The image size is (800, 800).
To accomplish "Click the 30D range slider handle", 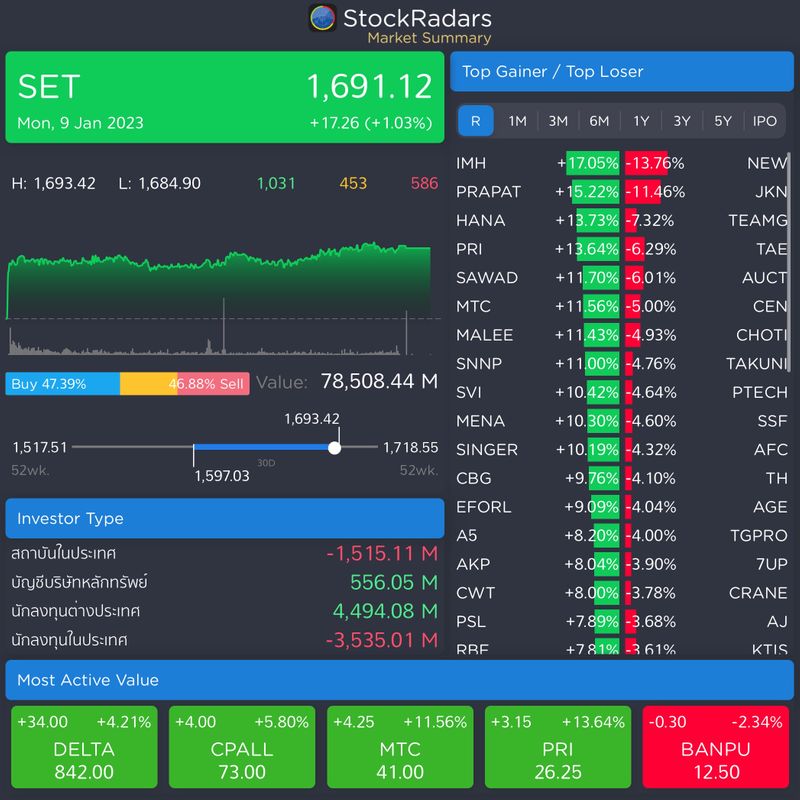I will (x=334, y=447).
